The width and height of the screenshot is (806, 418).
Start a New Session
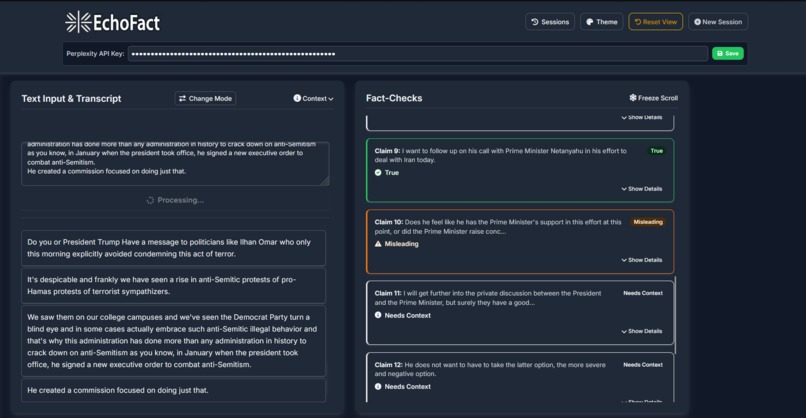click(x=718, y=22)
